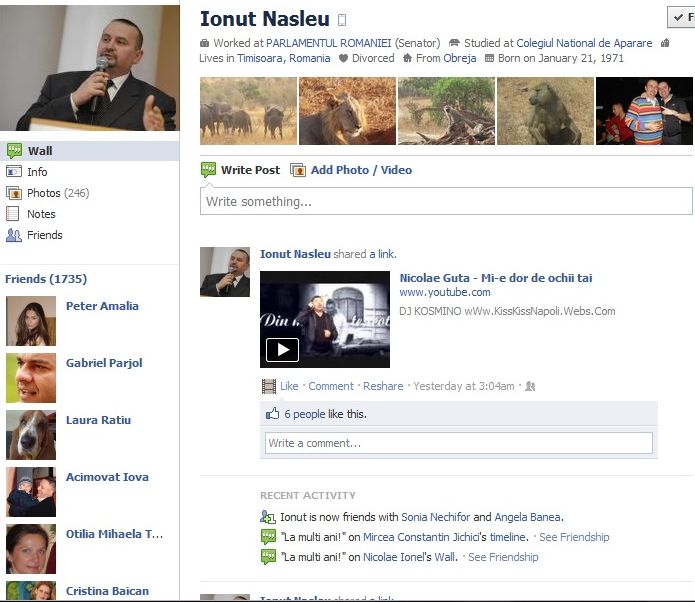695x602 pixels.
Task: Click comment icon beside Nicolae Ionel's Wall activity
Action: [268, 557]
